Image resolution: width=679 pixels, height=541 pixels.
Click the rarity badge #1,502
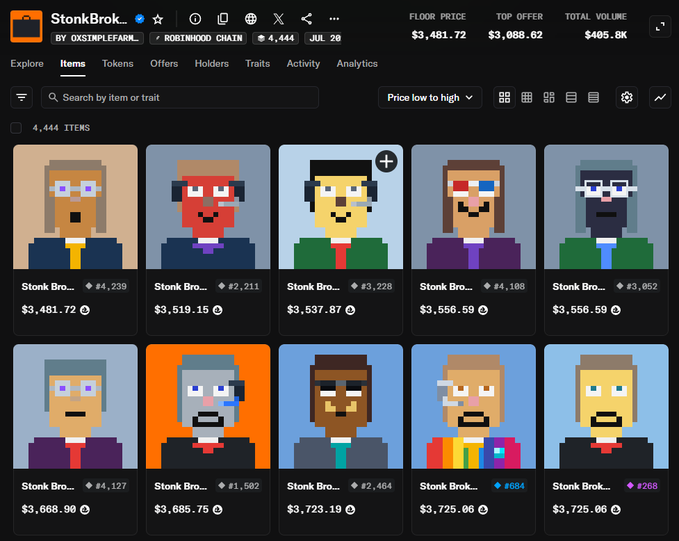click(239, 486)
